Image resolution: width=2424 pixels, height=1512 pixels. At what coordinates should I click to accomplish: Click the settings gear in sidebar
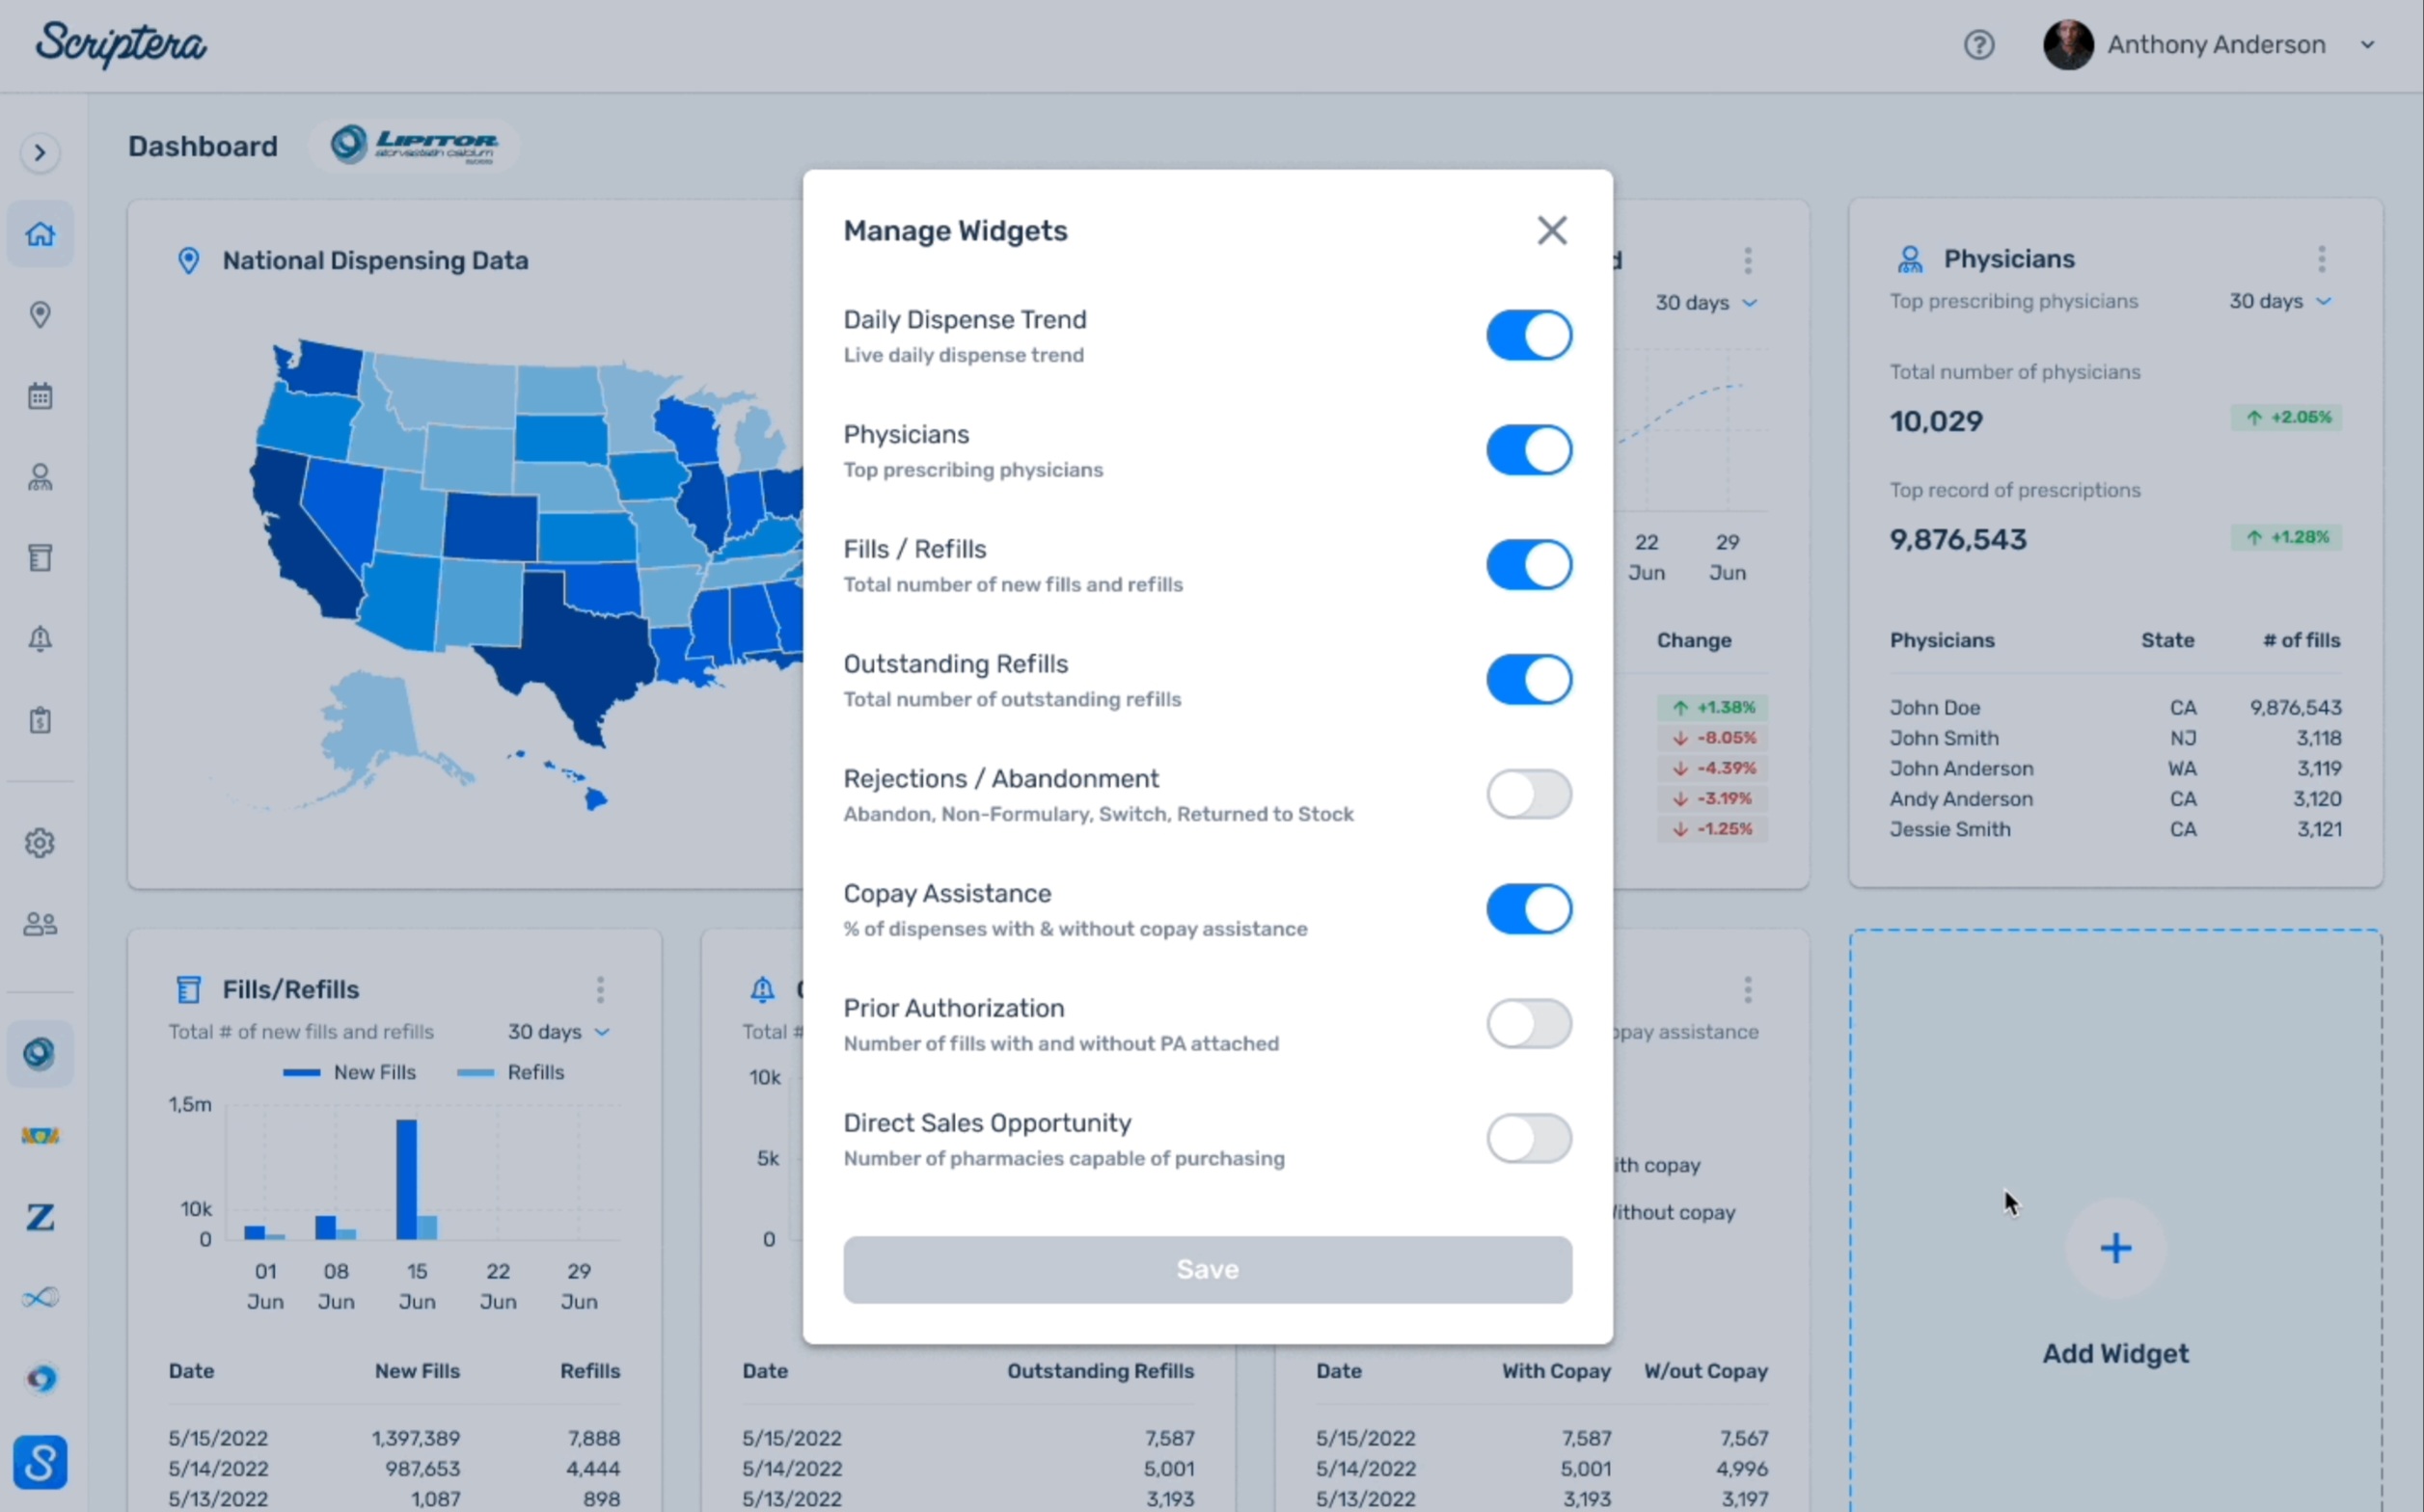pyautogui.click(x=40, y=843)
